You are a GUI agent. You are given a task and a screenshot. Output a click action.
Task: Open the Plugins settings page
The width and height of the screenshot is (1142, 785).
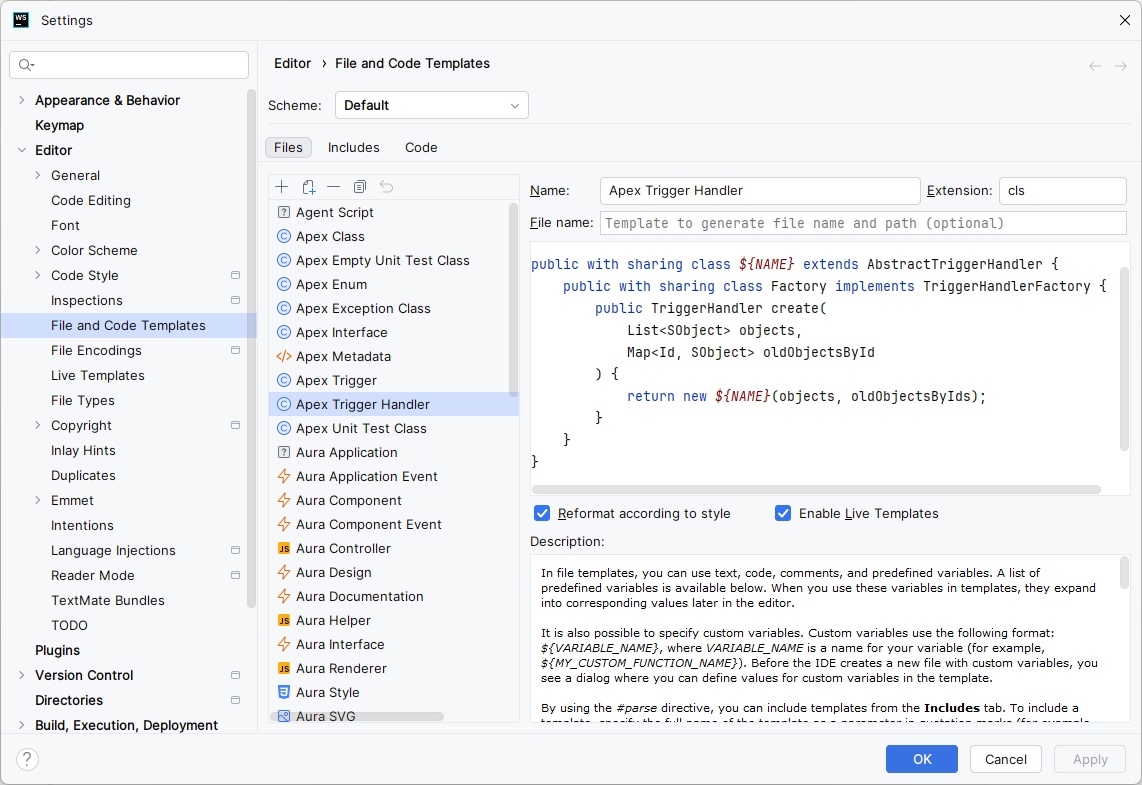[58, 650]
